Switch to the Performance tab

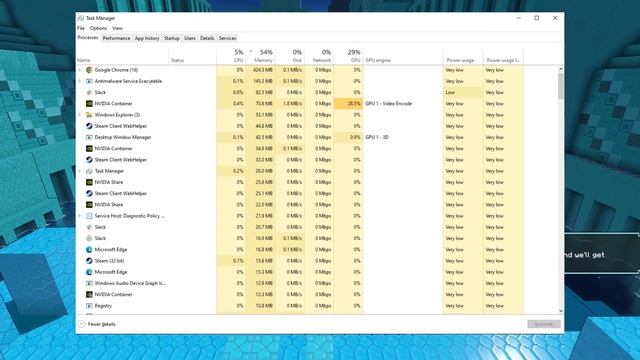(116, 38)
